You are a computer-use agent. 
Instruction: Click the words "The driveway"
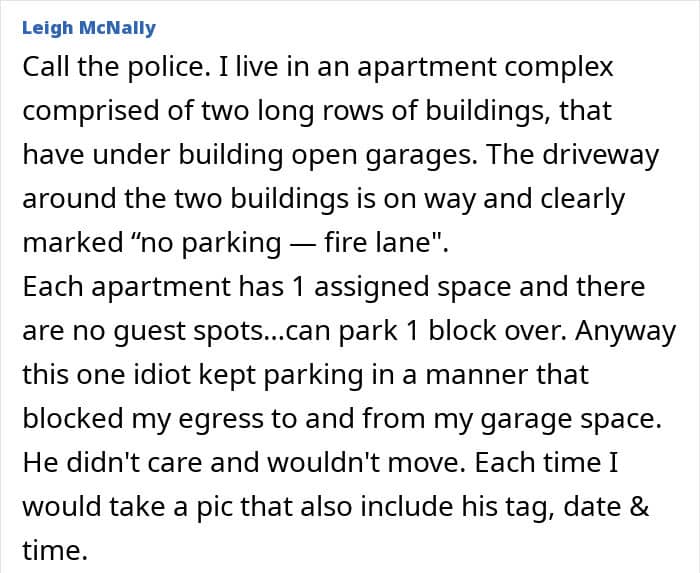[x=573, y=156]
